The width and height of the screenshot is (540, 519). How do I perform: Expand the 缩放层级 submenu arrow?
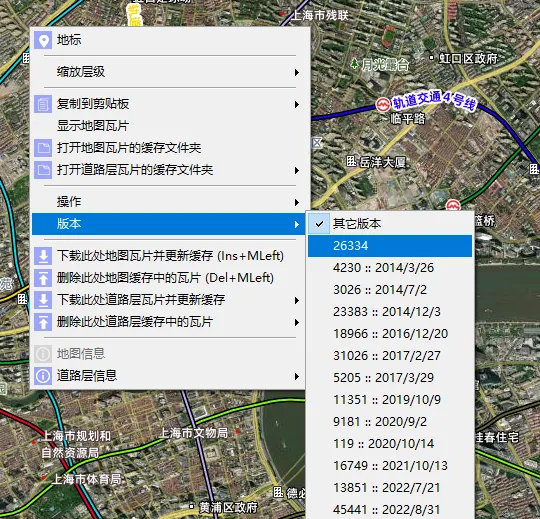pos(297,72)
